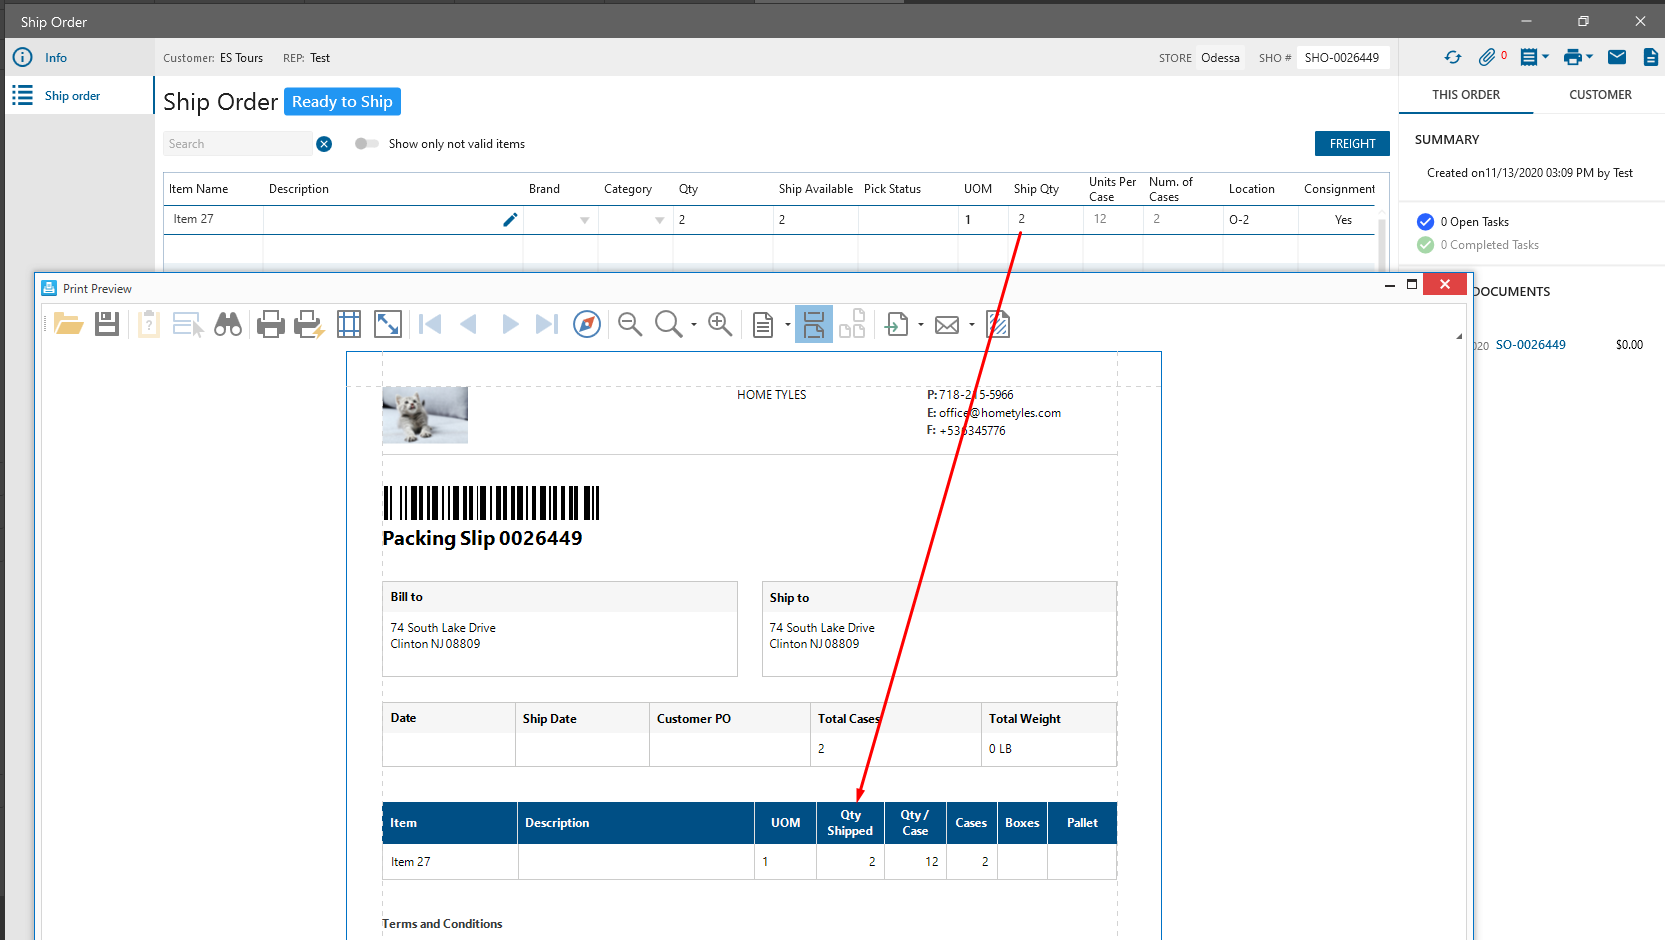The width and height of the screenshot is (1665, 940).
Task: Click the FREIGHT button
Action: click(x=1352, y=144)
